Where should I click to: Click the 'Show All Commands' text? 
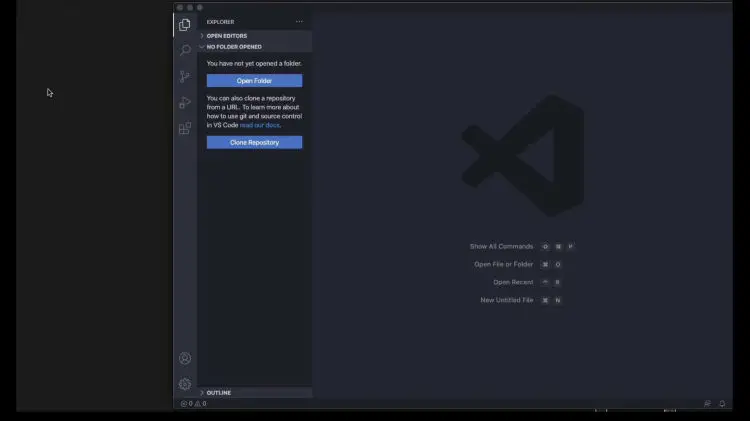(x=501, y=246)
